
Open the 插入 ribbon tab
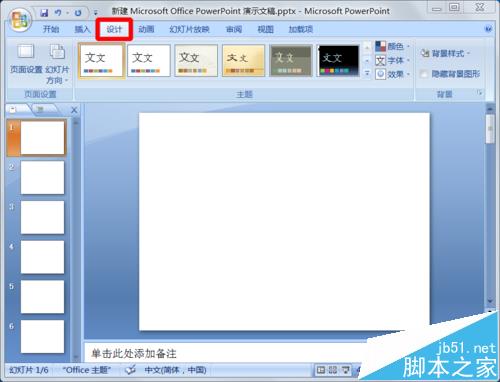coord(82,29)
